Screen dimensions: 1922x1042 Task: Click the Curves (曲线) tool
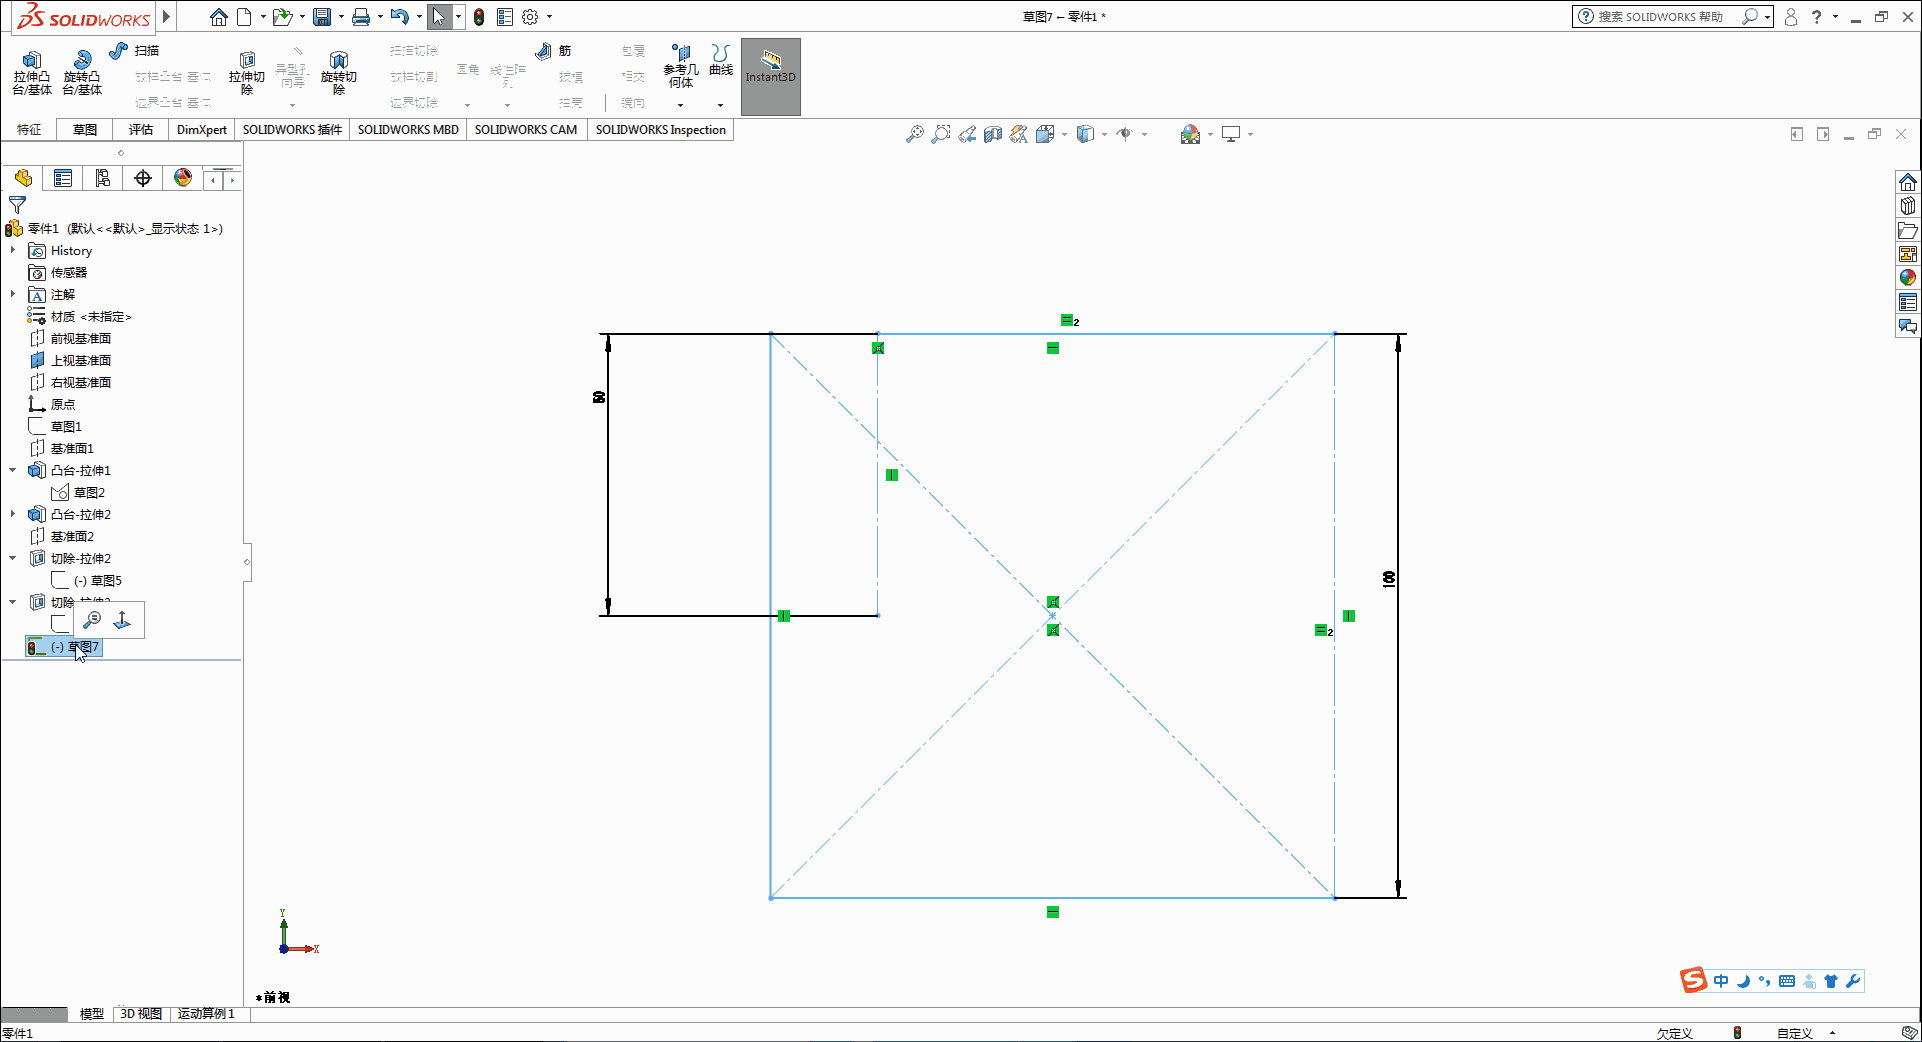click(x=721, y=60)
